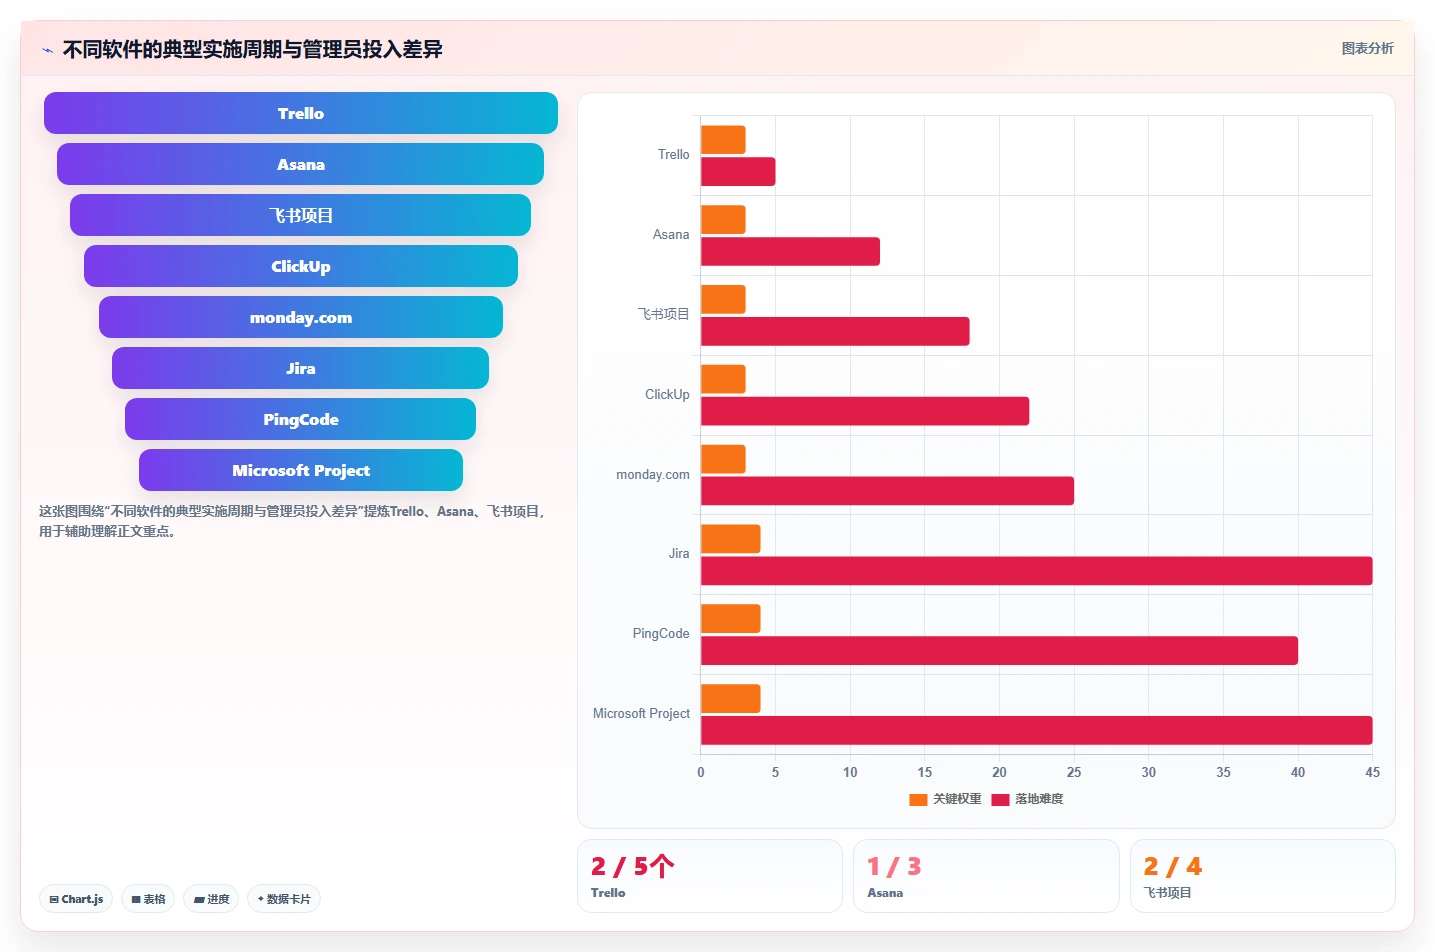Click the lightning icon beside the header title
Screen dimensions: 1435x952
pos(47,49)
